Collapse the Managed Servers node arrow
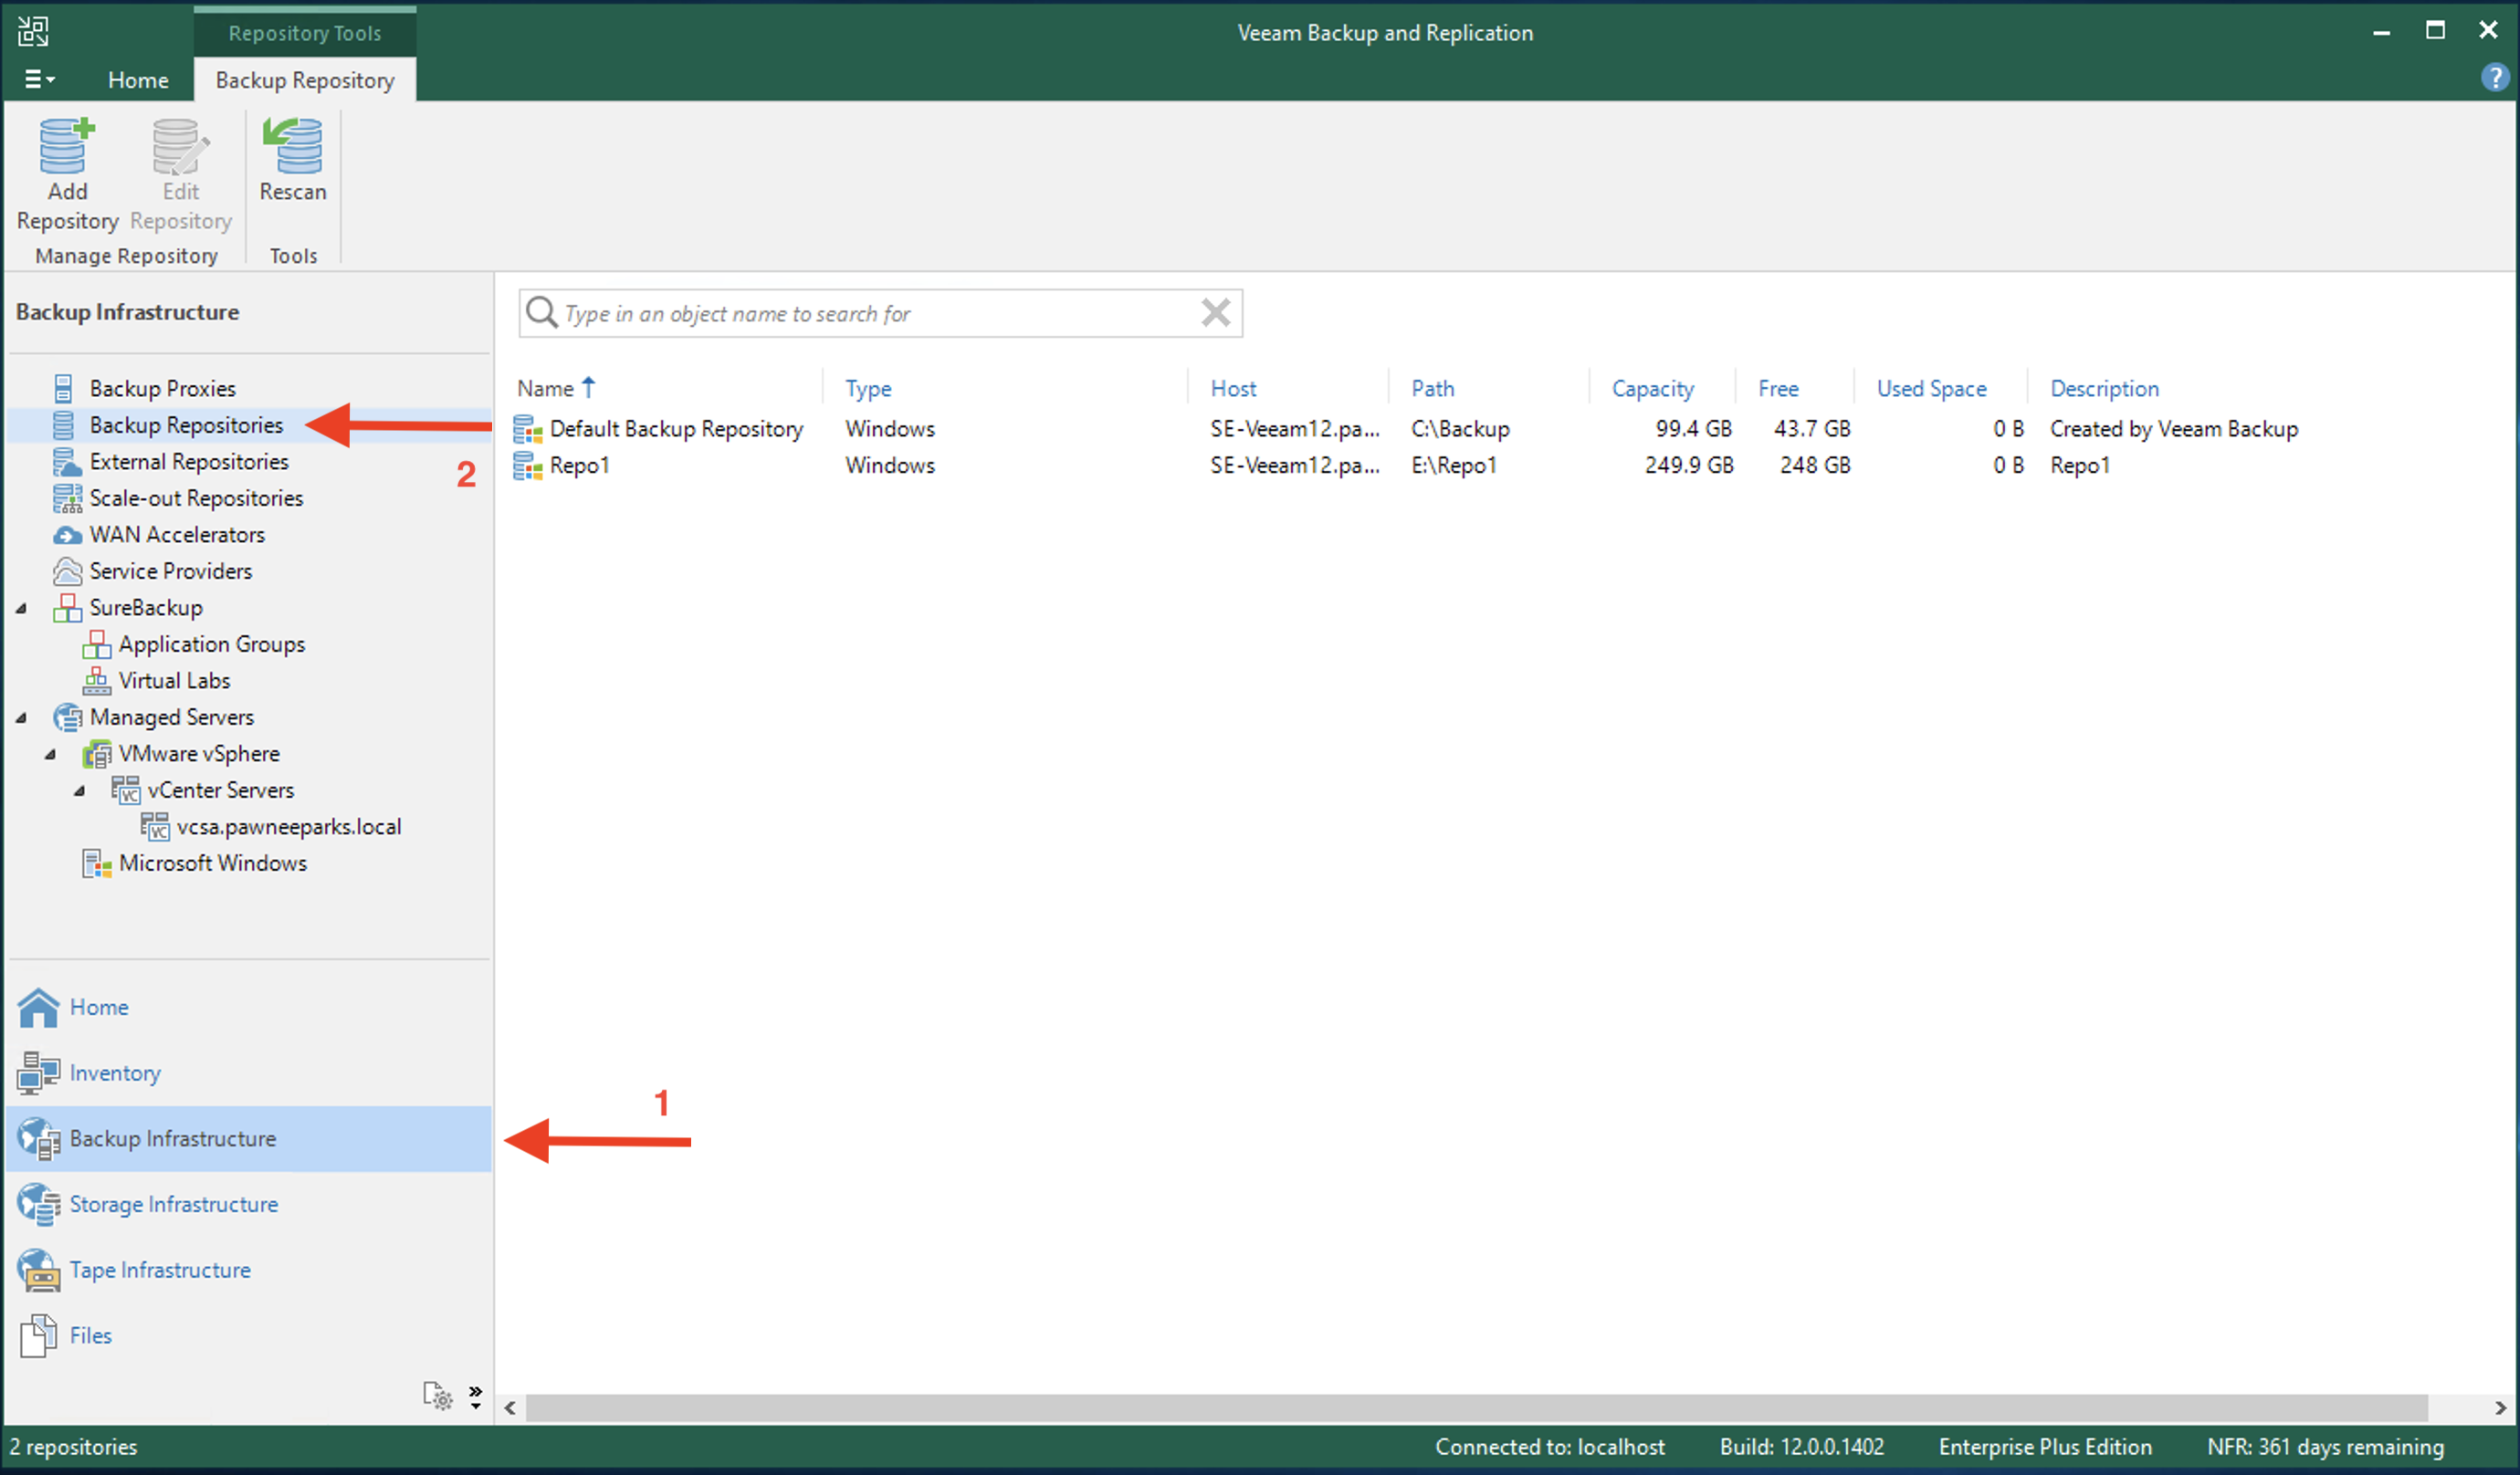This screenshot has height=1475, width=2520. (x=21, y=717)
